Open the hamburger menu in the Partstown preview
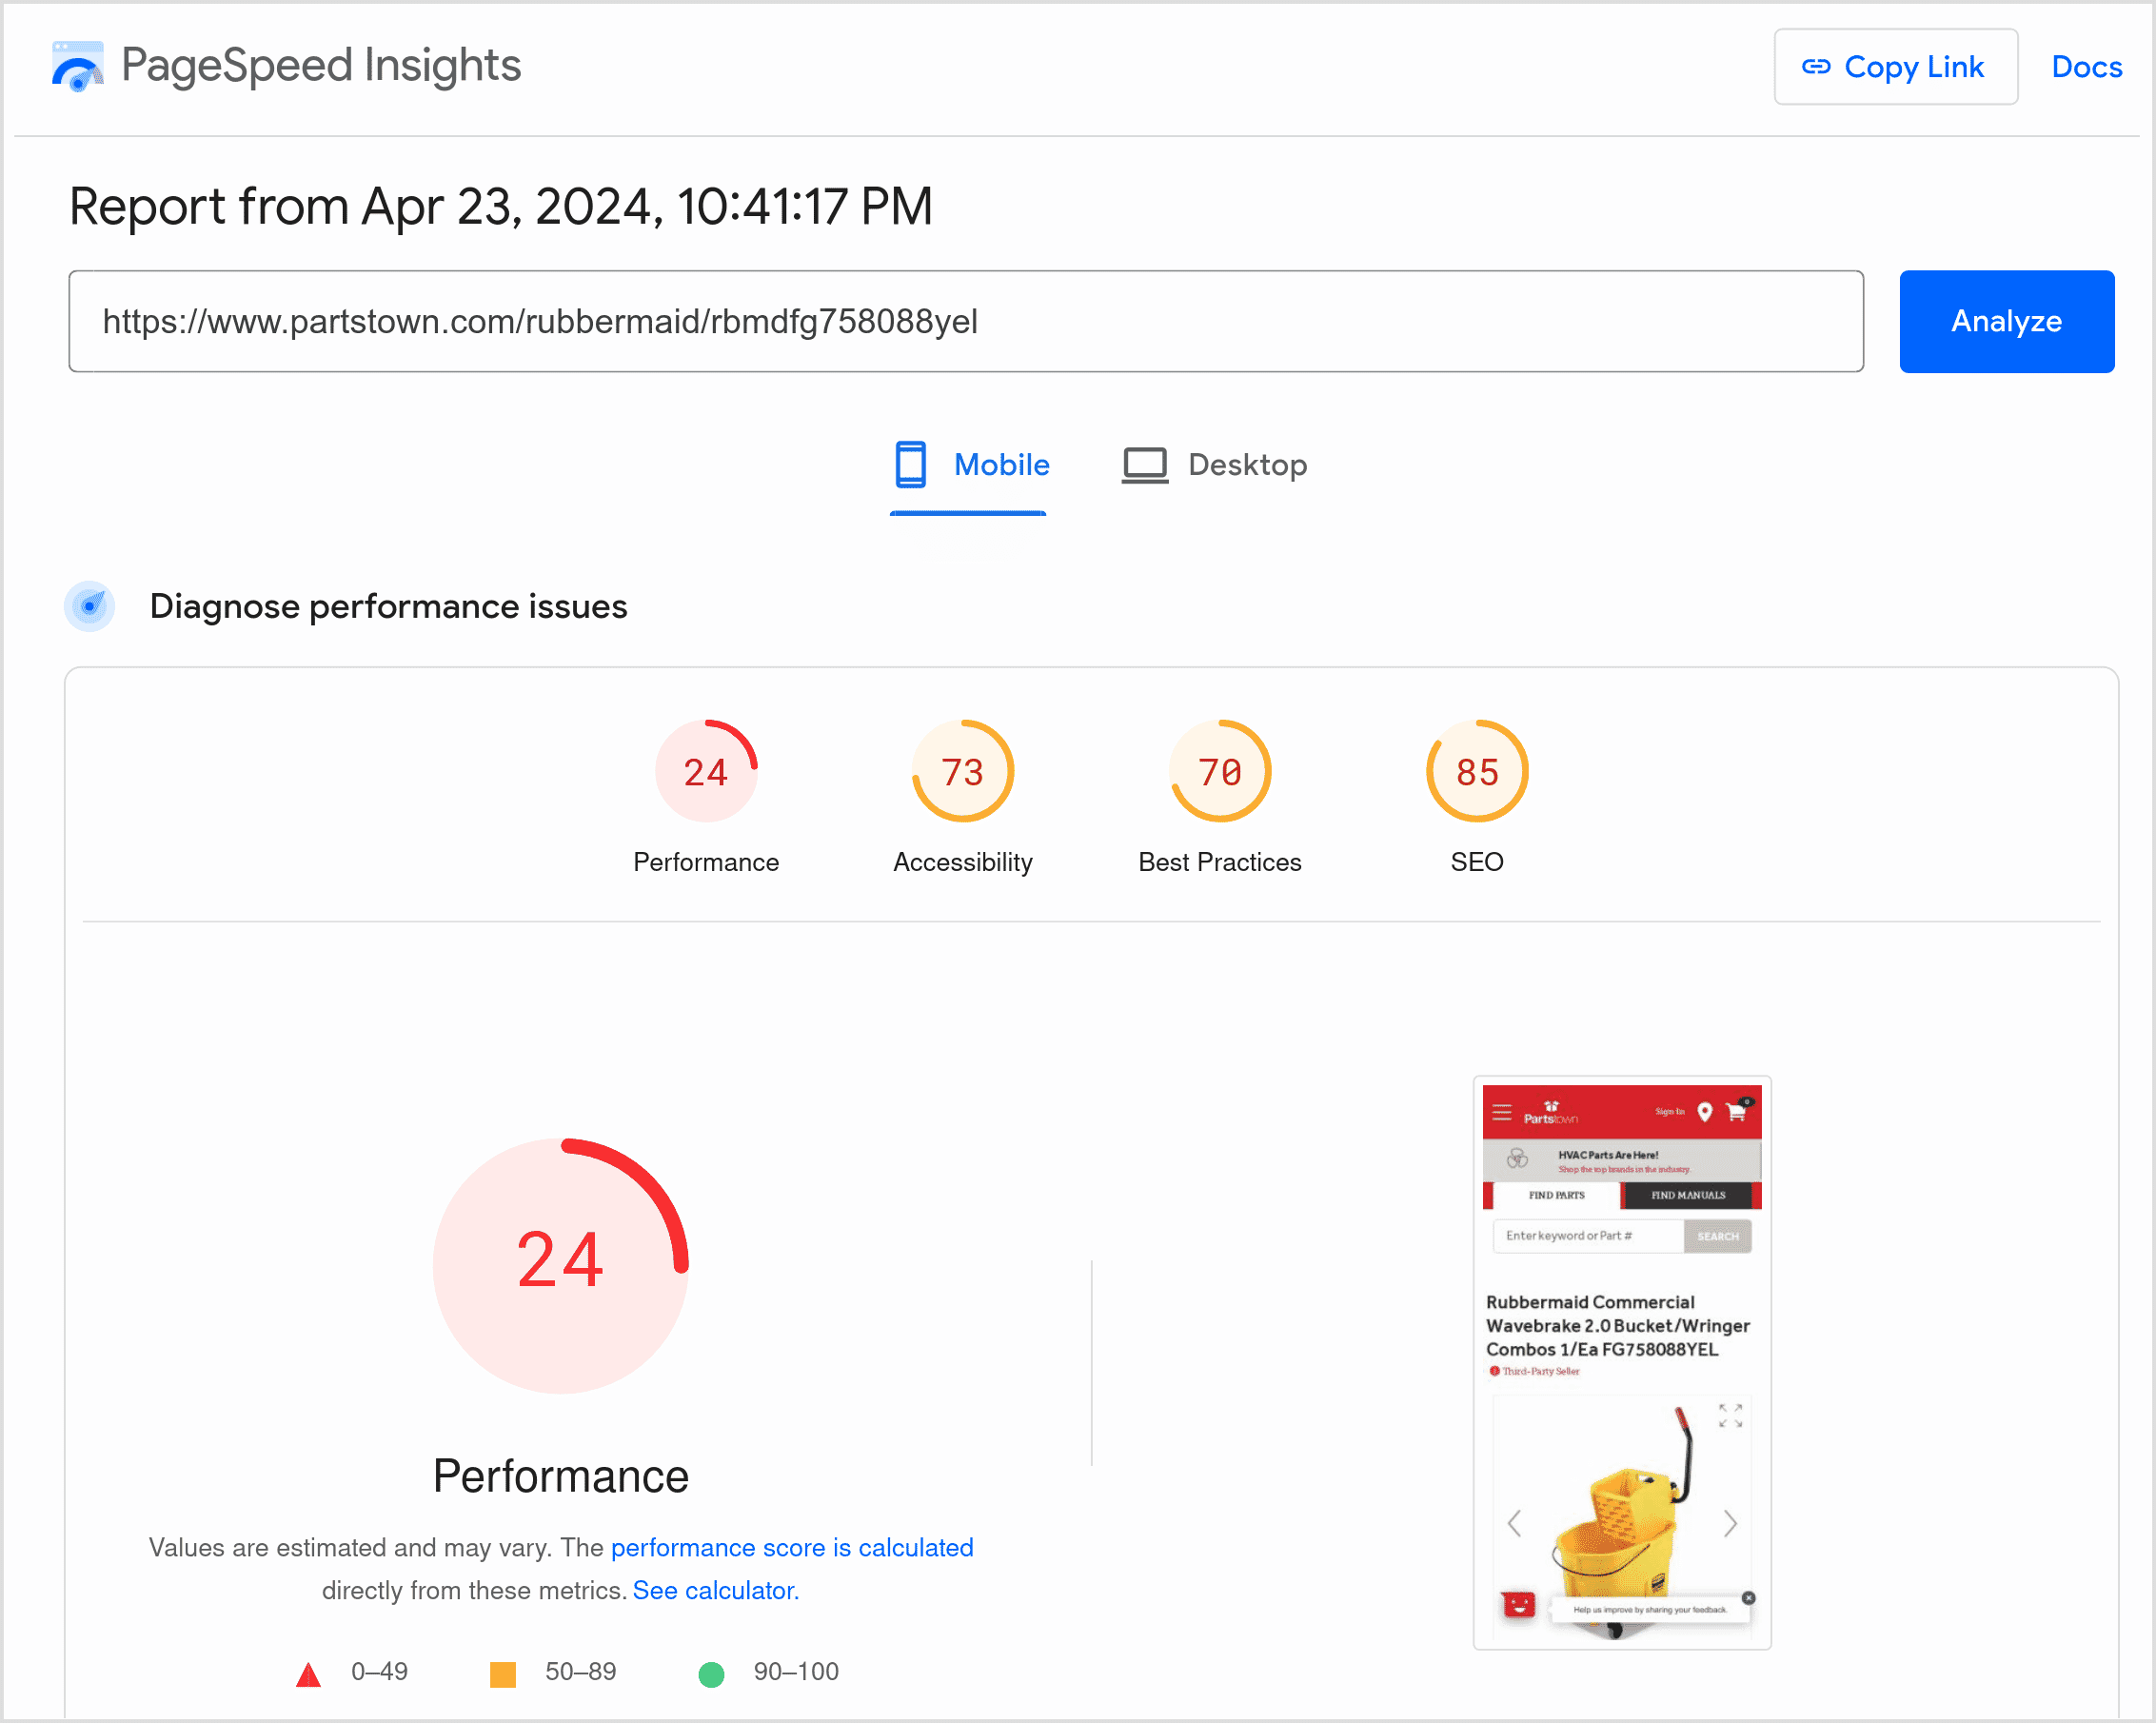This screenshot has width=2156, height=1723. [x=1502, y=1112]
